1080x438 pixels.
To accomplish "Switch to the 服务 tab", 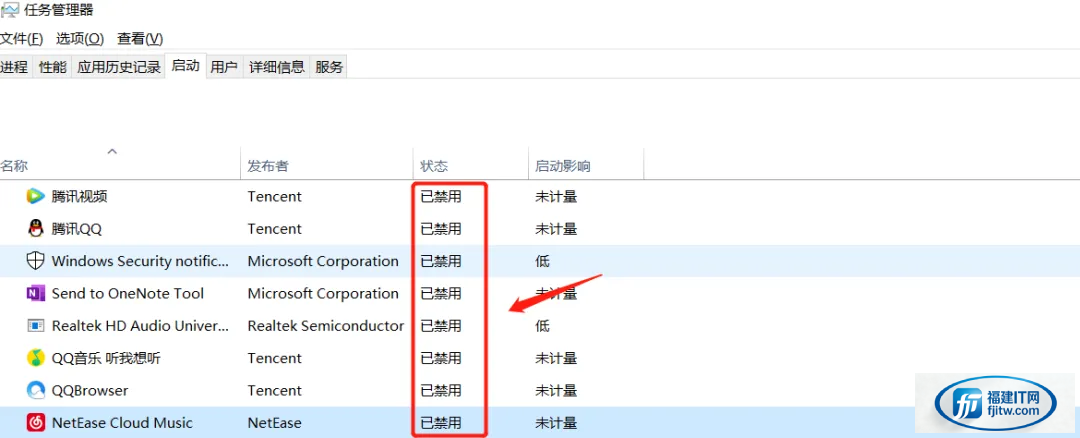I will pyautogui.click(x=329, y=67).
